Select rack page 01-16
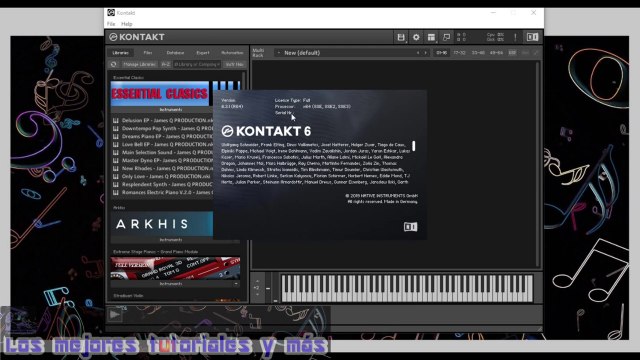The image size is (640, 360). tap(441, 53)
